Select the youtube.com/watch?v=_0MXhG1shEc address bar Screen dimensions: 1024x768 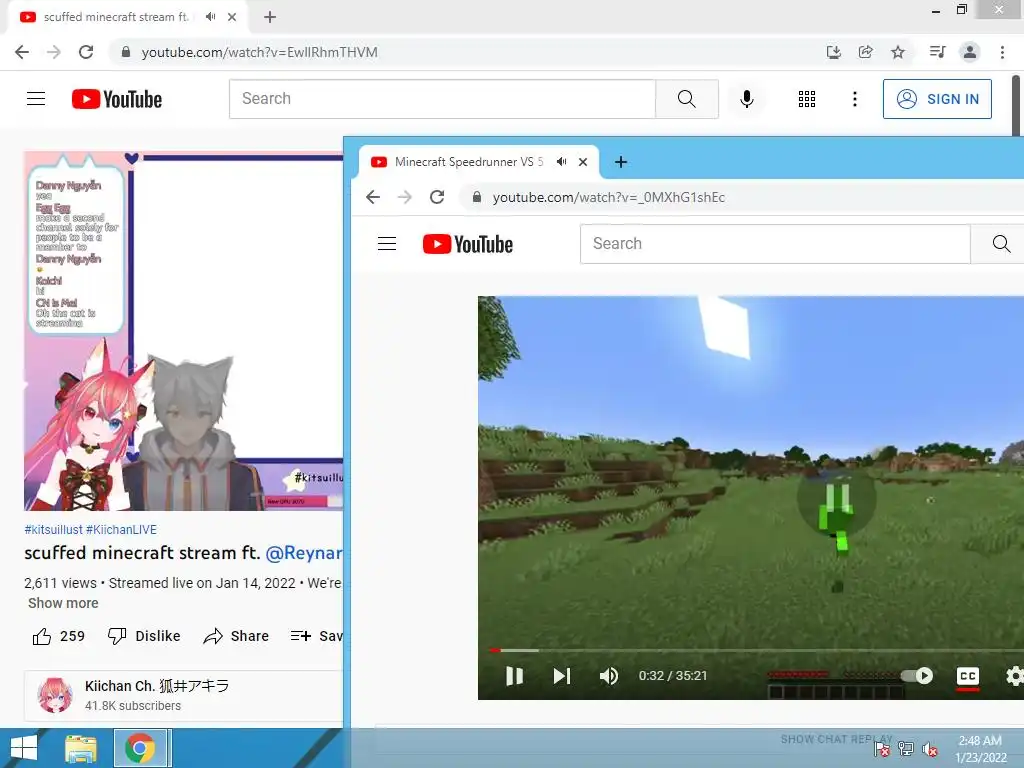coord(741,197)
